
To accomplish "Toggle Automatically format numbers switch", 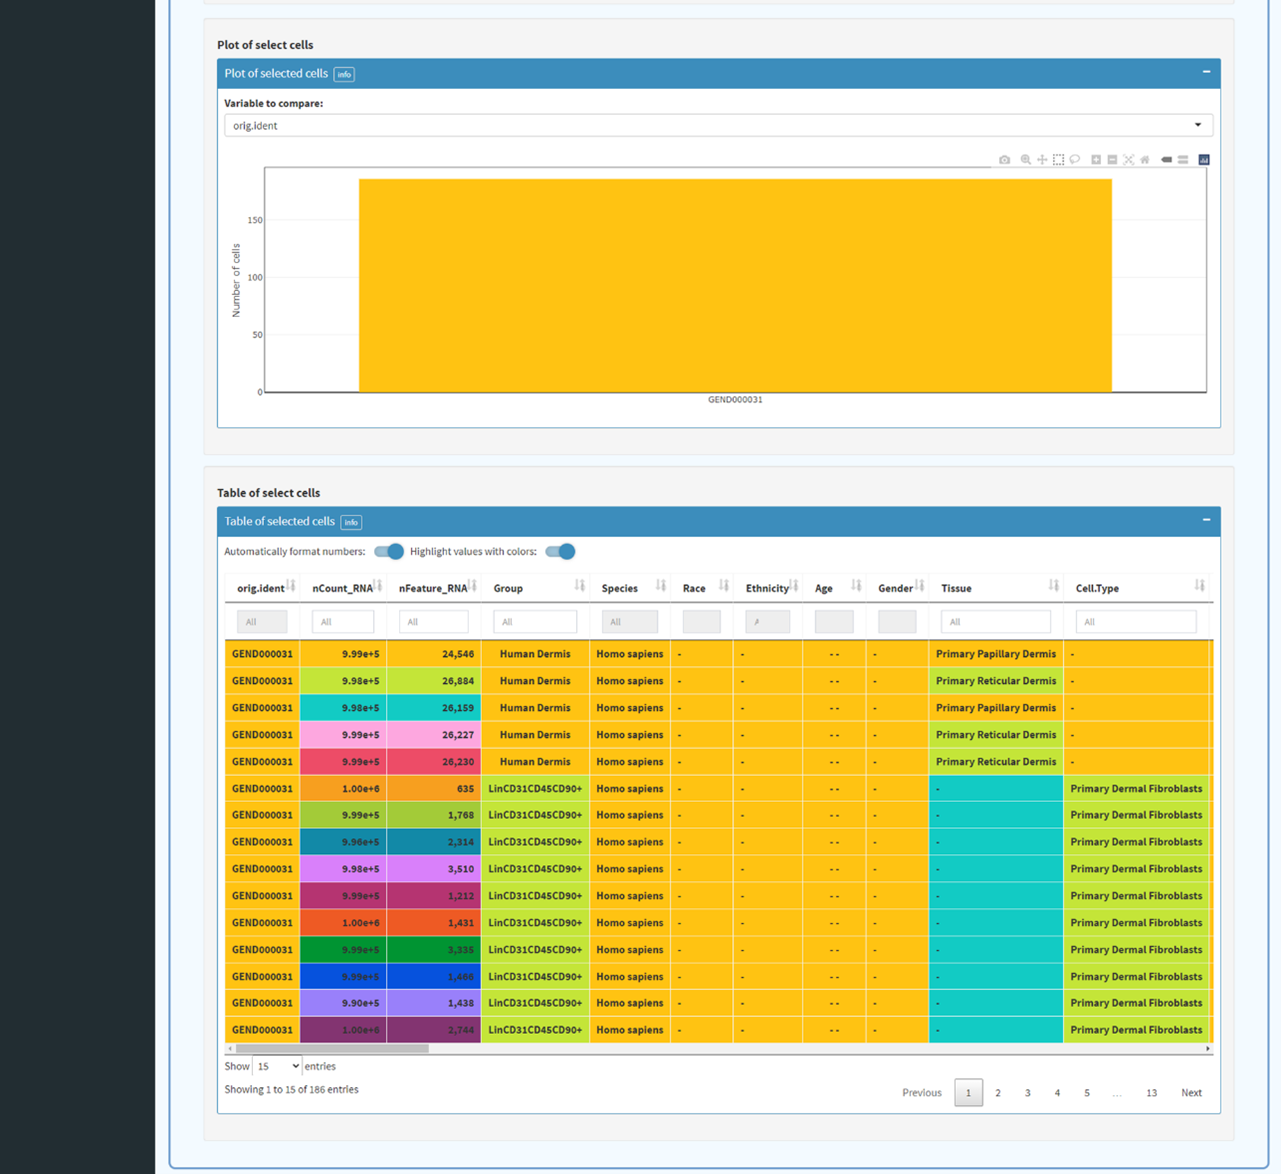I will pos(389,552).
